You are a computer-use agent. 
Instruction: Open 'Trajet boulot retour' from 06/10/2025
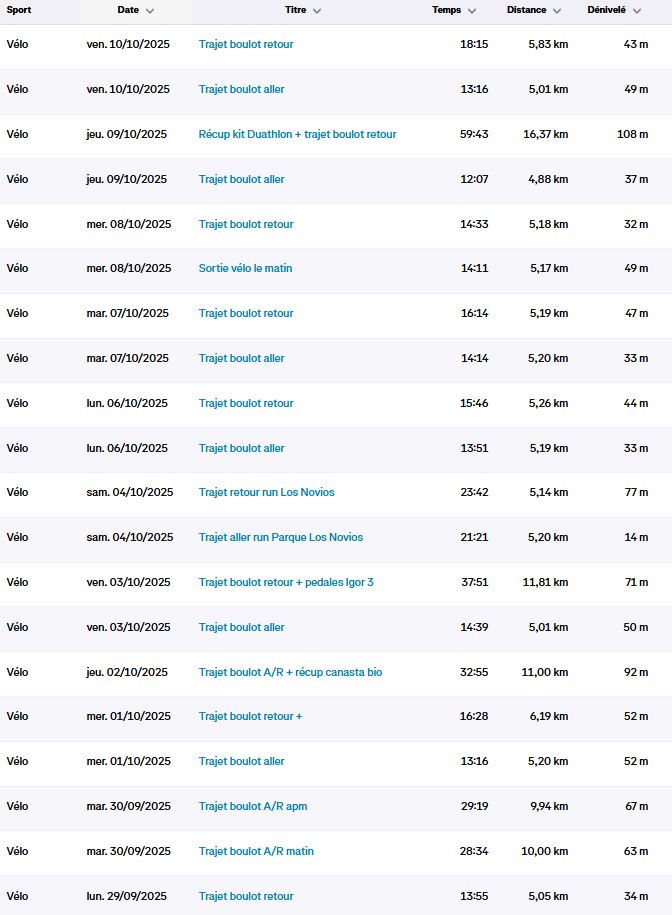coord(246,403)
